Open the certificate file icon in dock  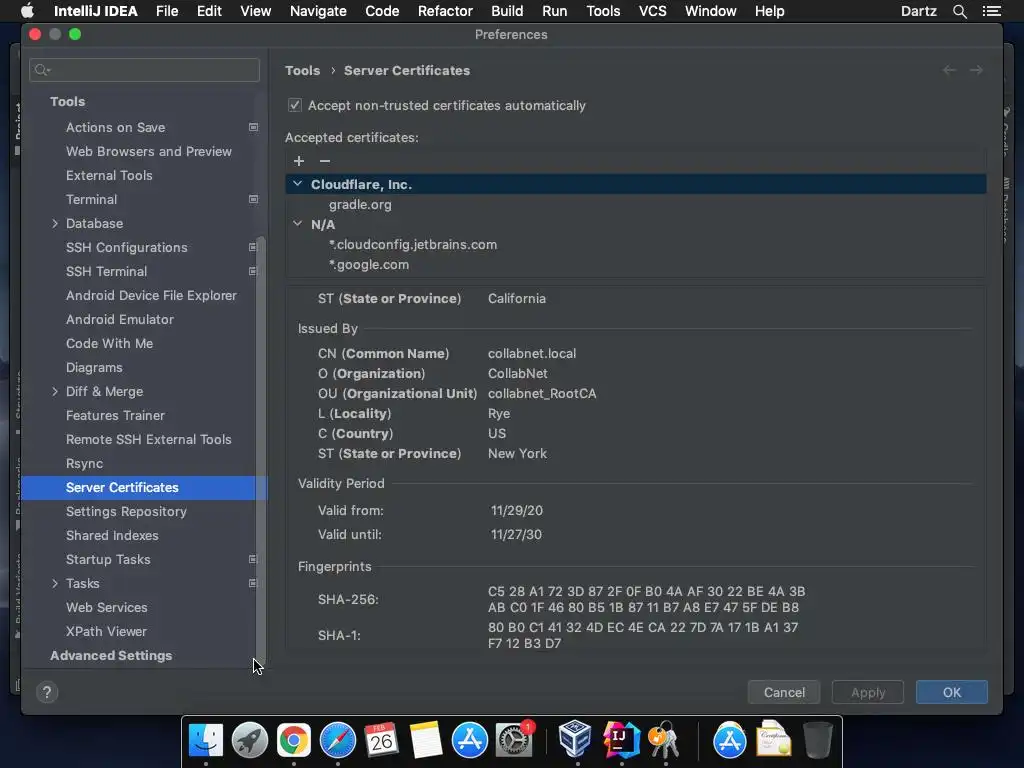coord(774,740)
